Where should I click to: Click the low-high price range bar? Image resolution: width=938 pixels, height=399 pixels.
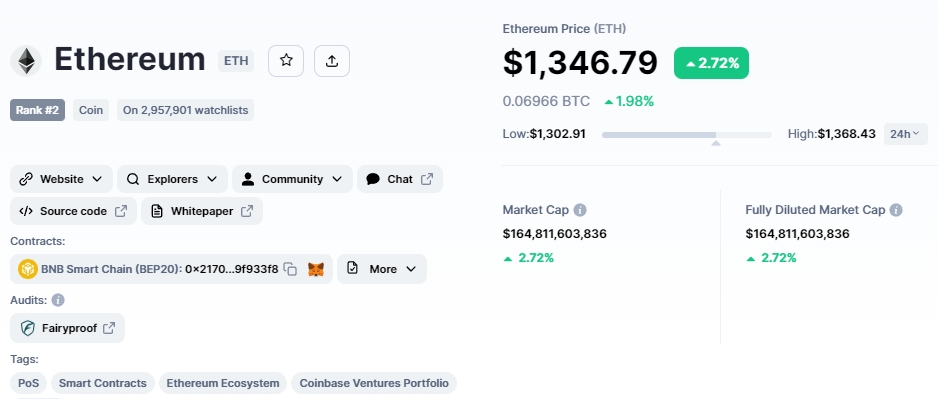[687, 135]
